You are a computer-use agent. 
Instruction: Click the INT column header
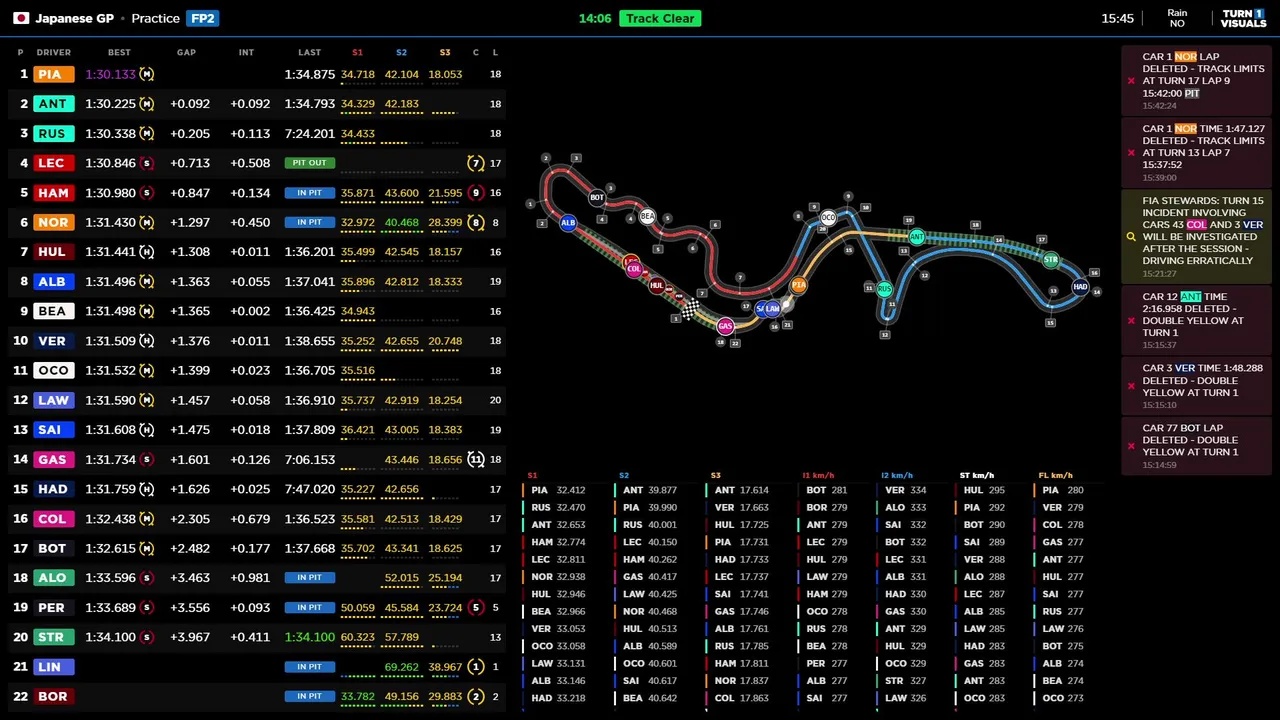246,52
